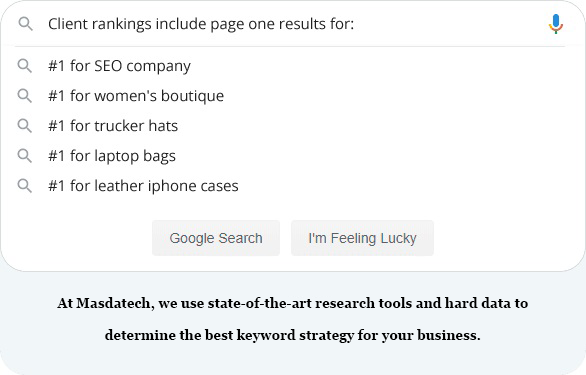Click search icon beside trucker hats

point(25,126)
